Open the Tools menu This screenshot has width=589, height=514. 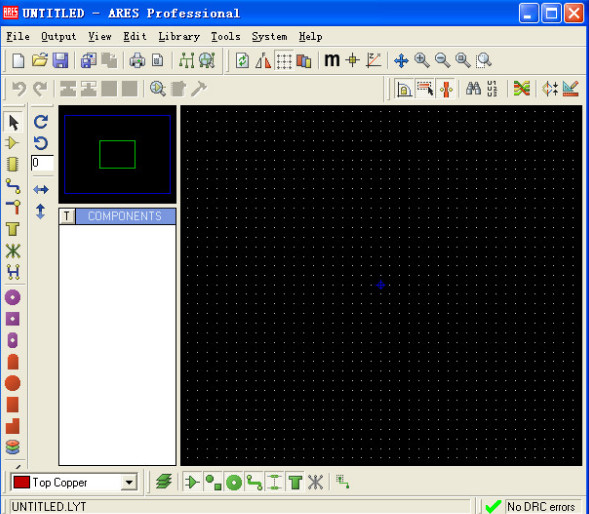225,36
